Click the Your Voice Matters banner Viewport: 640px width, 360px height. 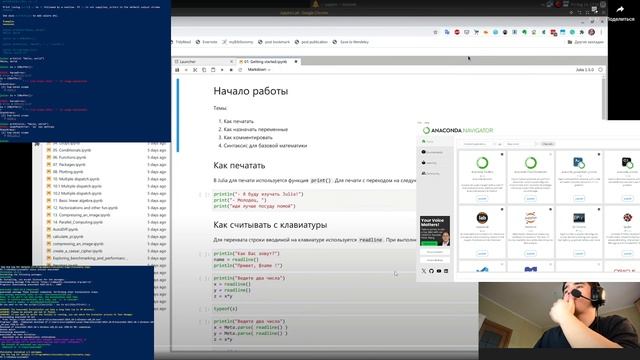pos(435,231)
